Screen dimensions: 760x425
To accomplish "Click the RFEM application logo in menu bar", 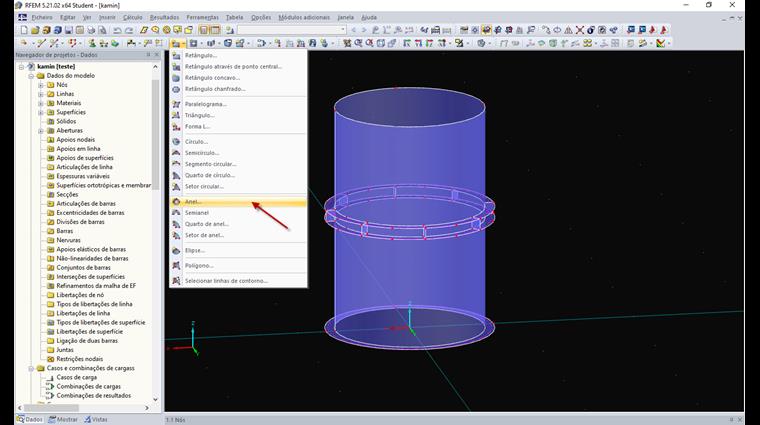I will click(x=22, y=17).
